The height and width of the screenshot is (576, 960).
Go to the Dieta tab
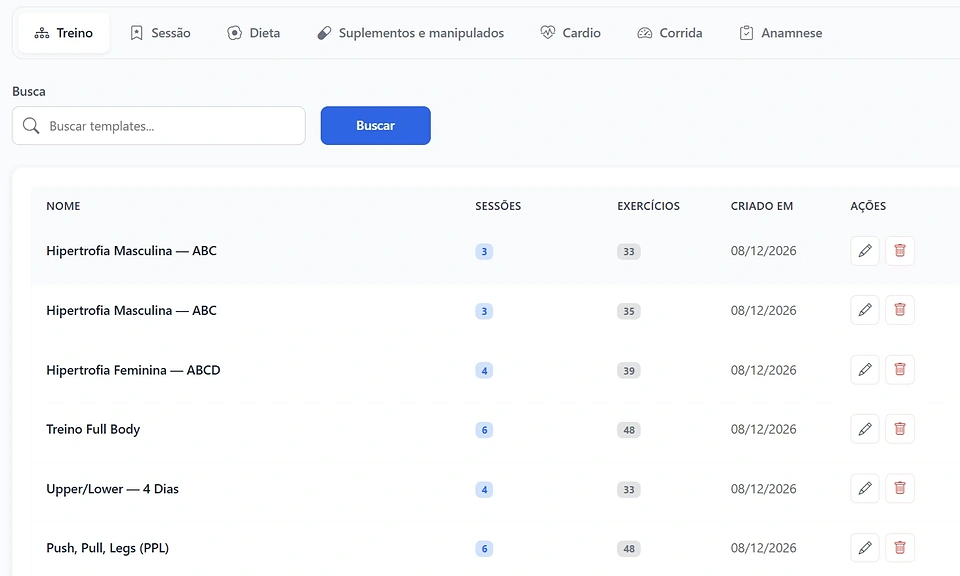(253, 33)
